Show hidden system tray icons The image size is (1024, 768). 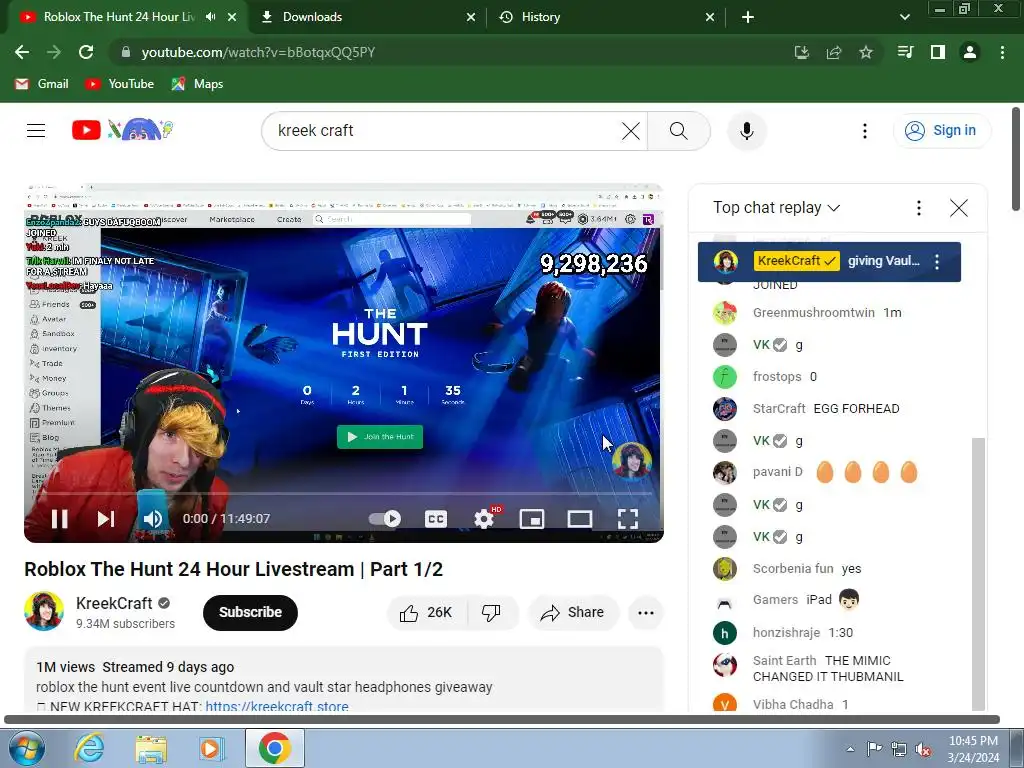point(850,749)
